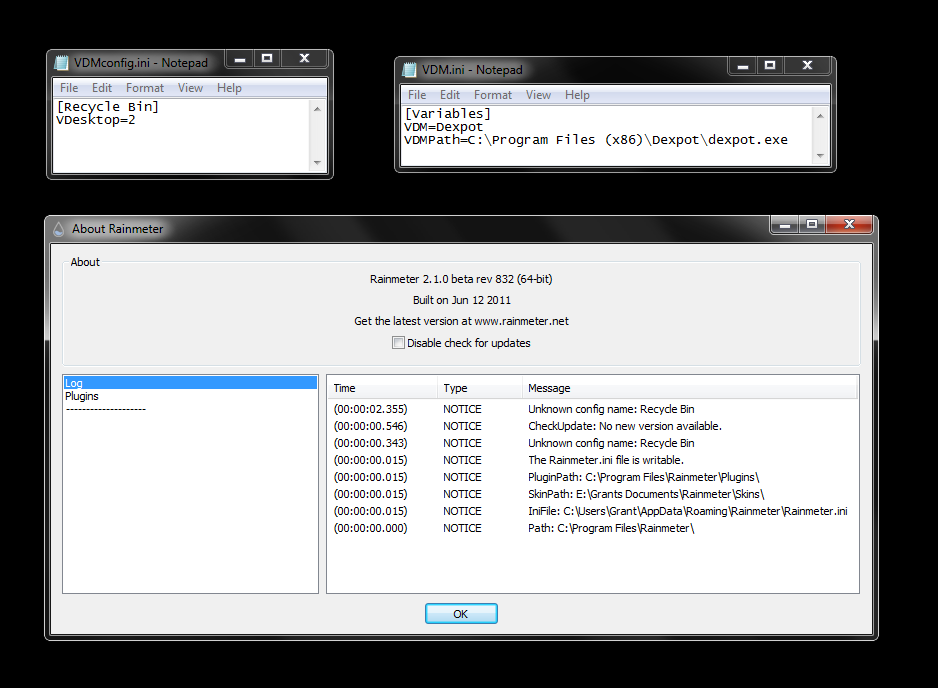Select the CheckUpdate log message row
The width and height of the screenshot is (938, 688).
(624, 426)
